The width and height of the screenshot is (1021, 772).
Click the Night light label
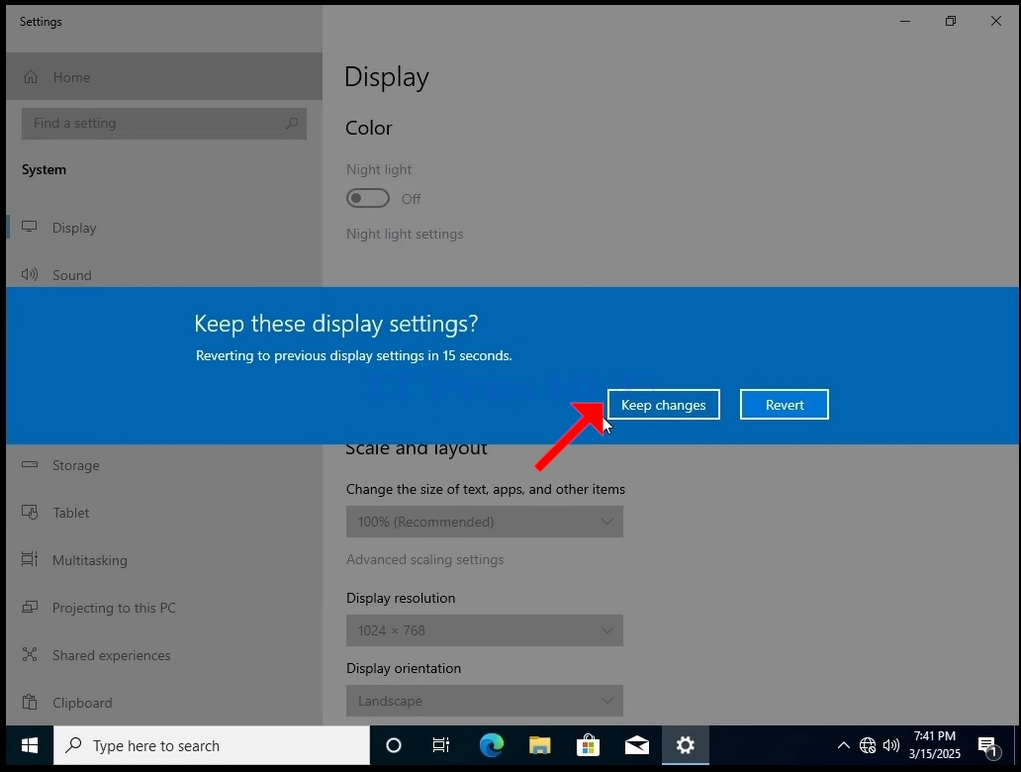[x=378, y=169]
